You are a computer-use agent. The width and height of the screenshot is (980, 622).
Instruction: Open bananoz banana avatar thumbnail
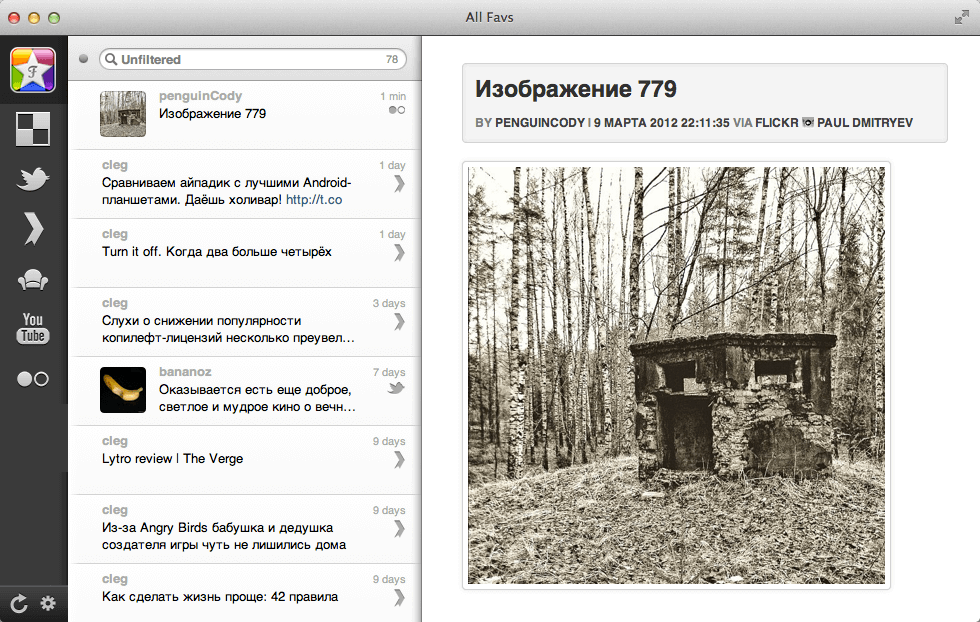point(123,390)
